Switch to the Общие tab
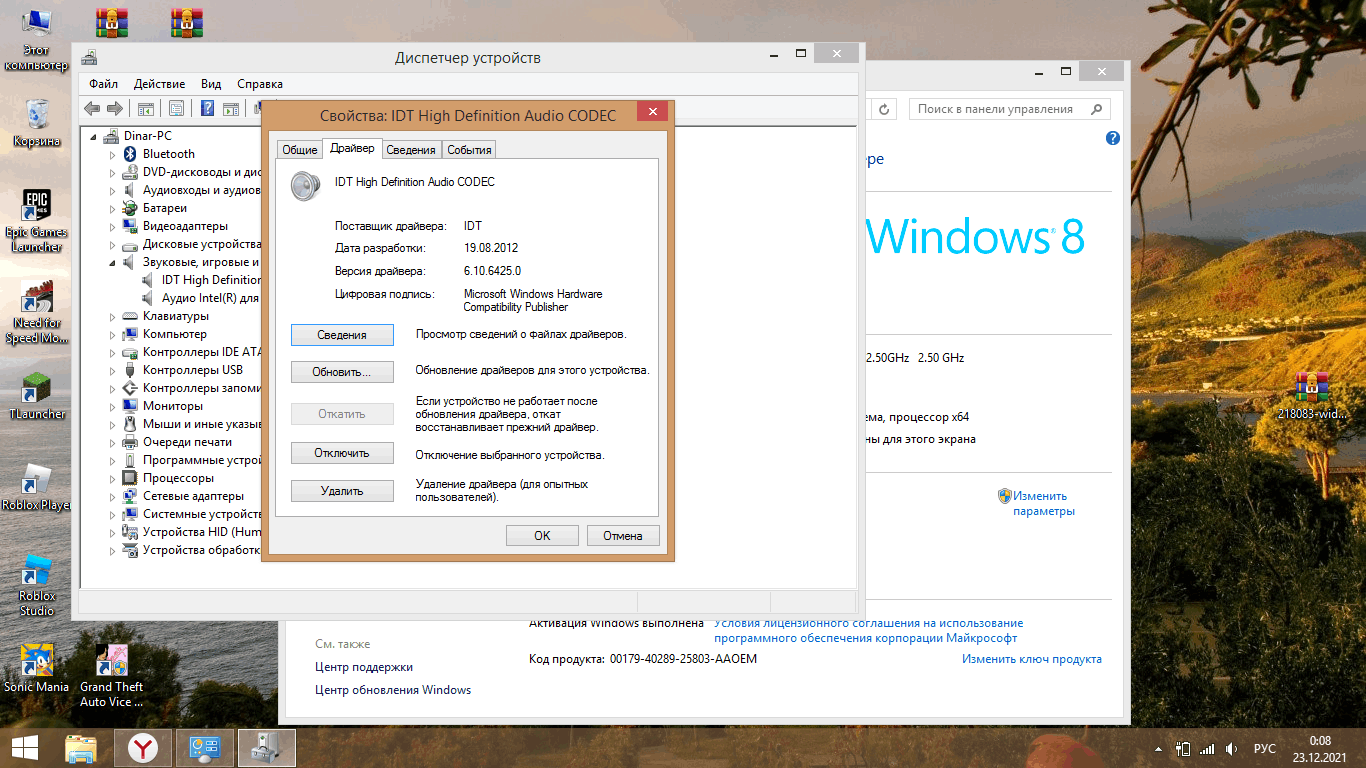This screenshot has width=1366, height=768. pyautogui.click(x=300, y=150)
